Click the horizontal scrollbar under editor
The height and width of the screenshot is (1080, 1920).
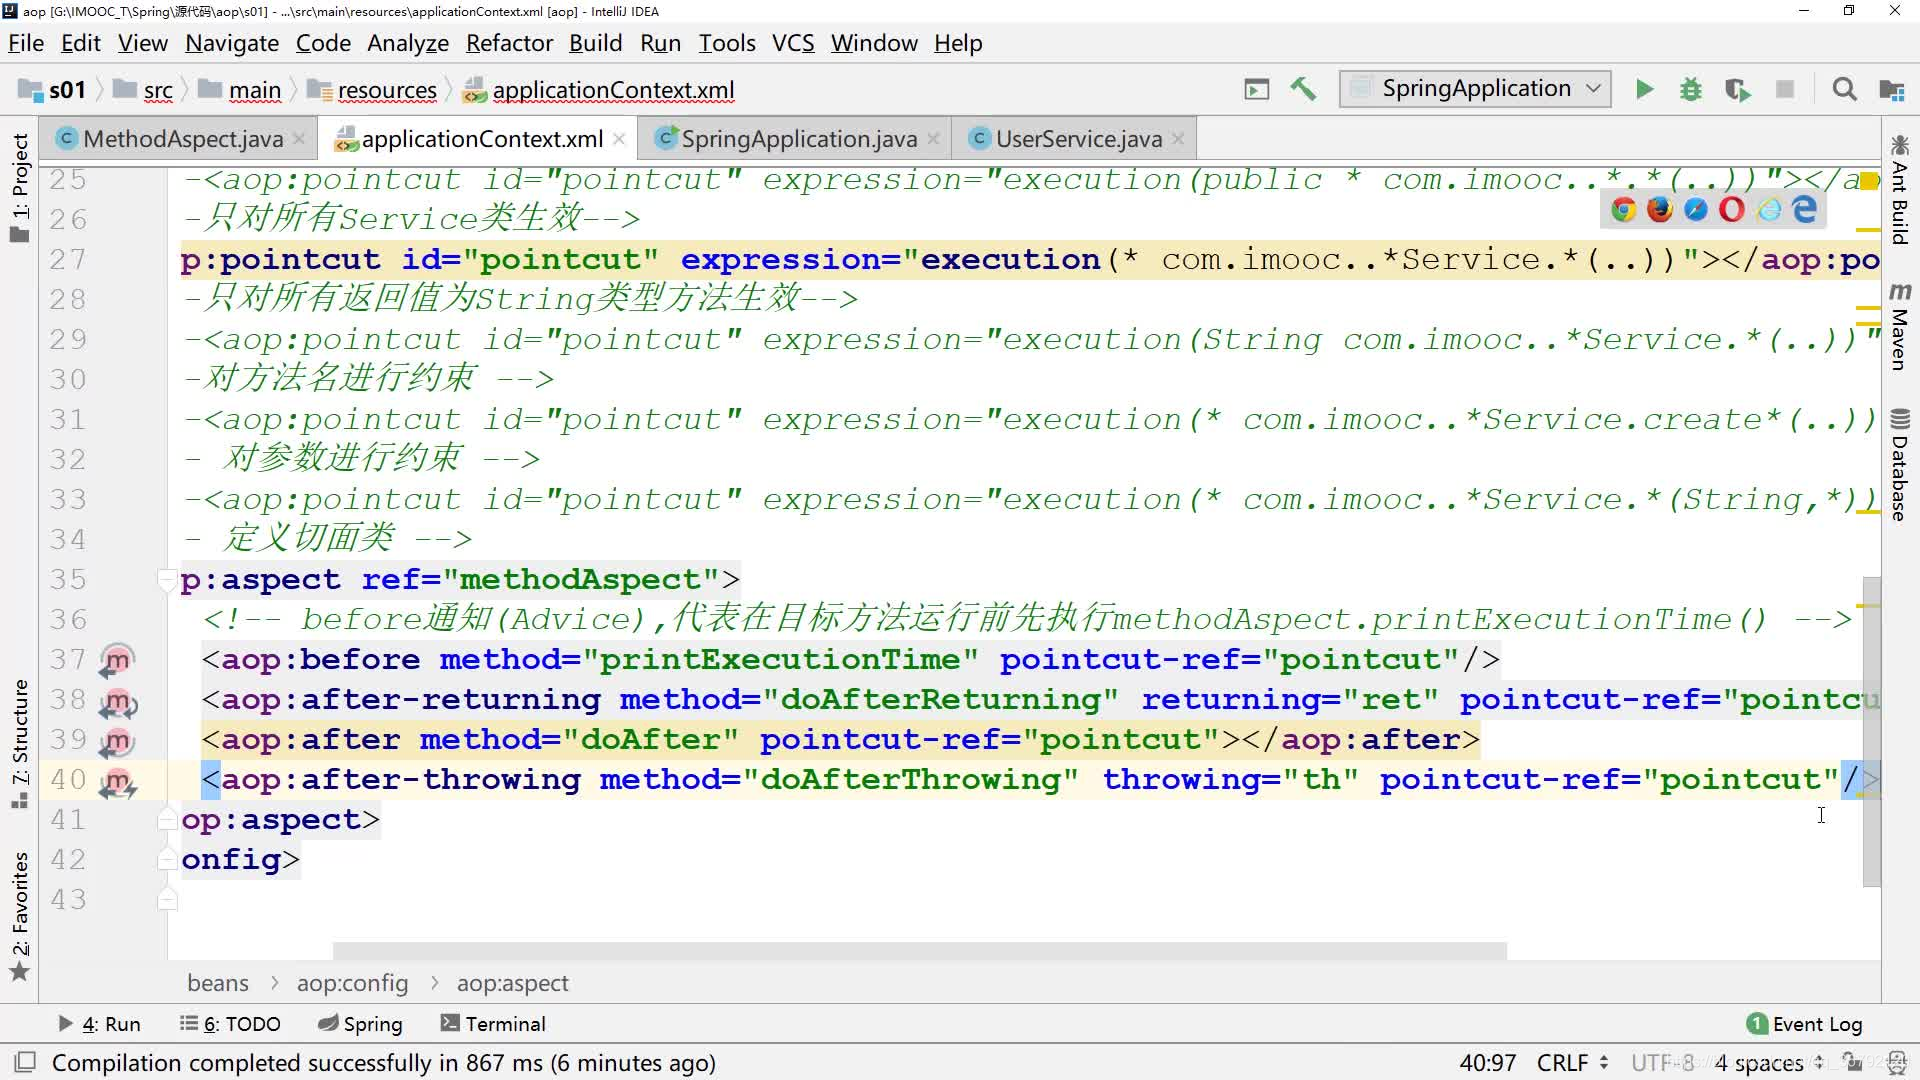[919, 950]
